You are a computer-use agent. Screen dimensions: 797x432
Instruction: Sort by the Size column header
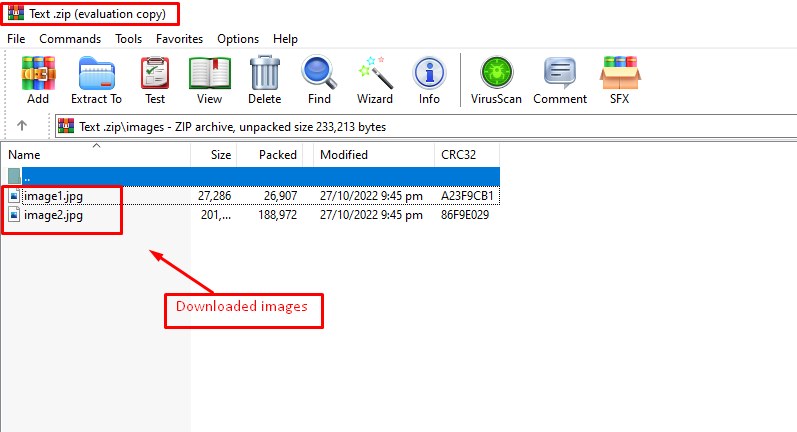(x=214, y=155)
